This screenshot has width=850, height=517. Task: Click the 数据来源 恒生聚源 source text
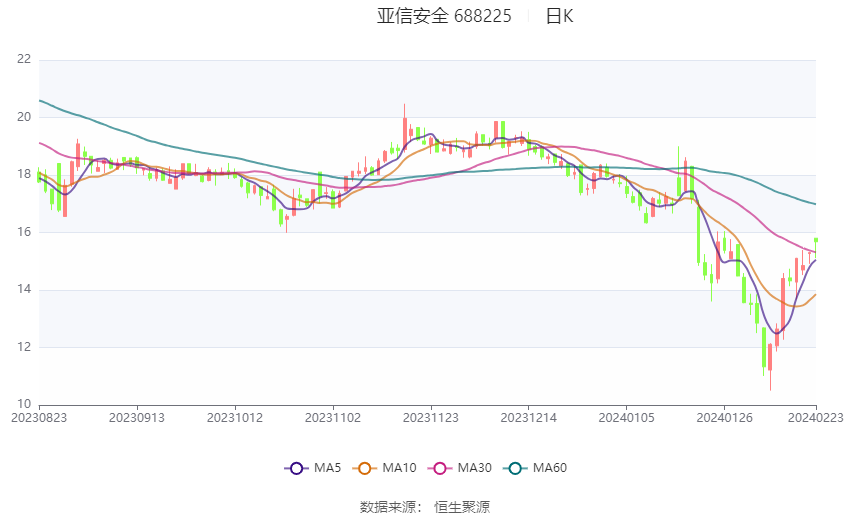coord(425,507)
